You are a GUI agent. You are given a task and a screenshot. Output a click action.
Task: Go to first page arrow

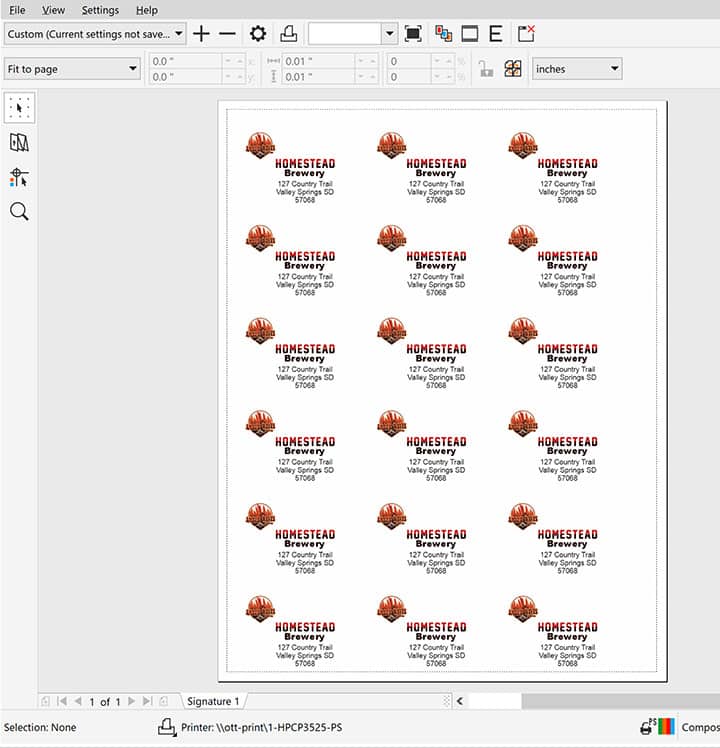pos(62,701)
